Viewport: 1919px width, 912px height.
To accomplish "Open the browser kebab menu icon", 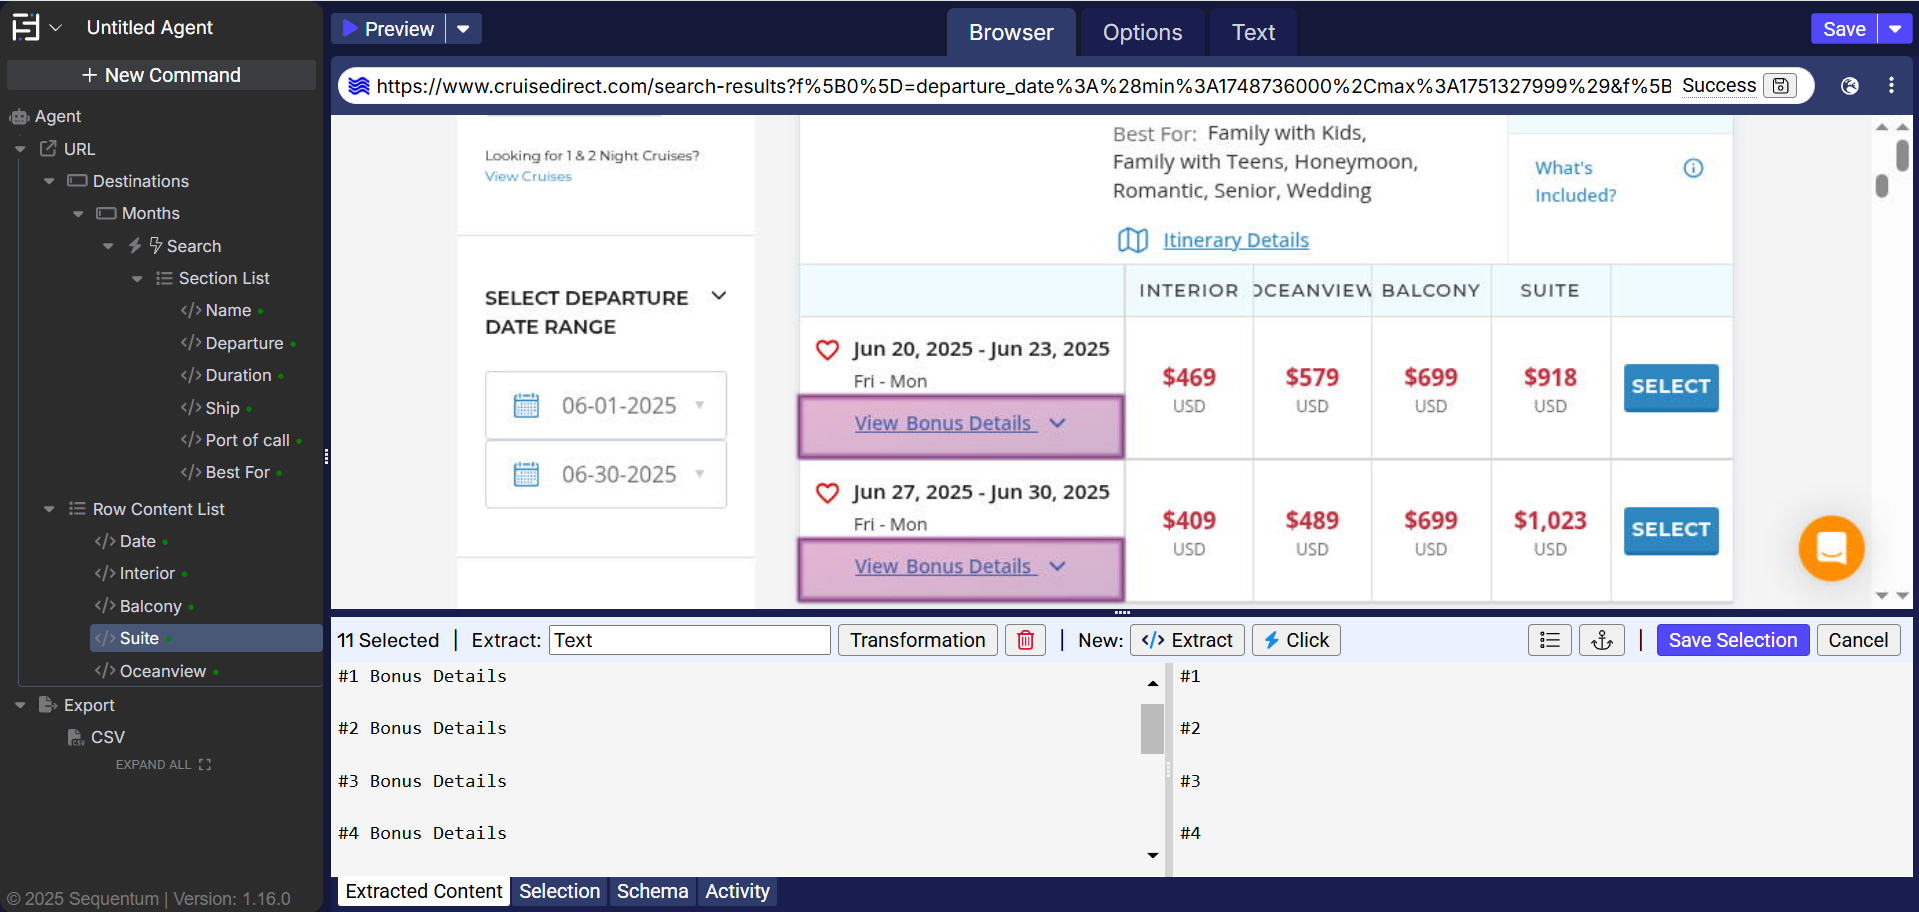I will [x=1890, y=86].
